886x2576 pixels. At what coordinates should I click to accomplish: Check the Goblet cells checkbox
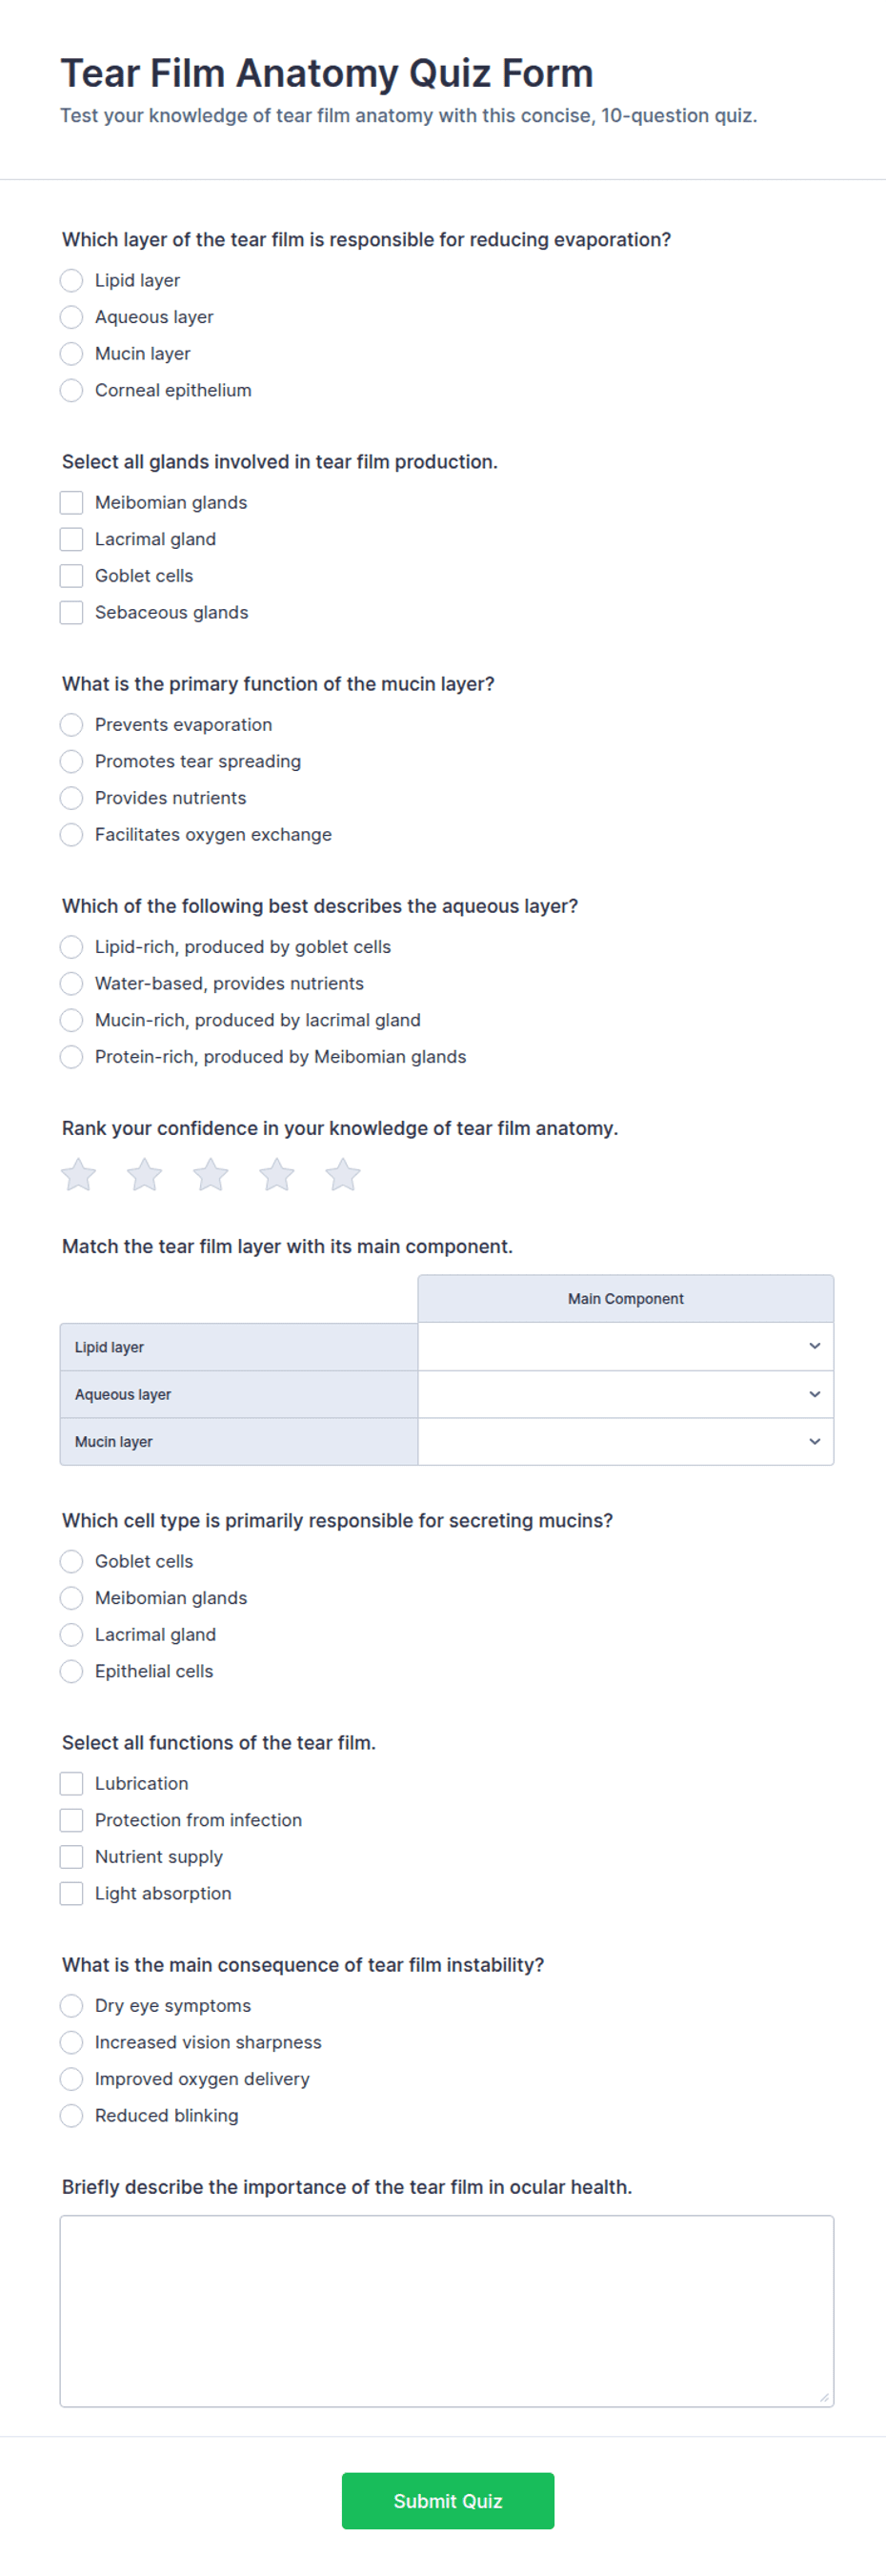(x=71, y=576)
